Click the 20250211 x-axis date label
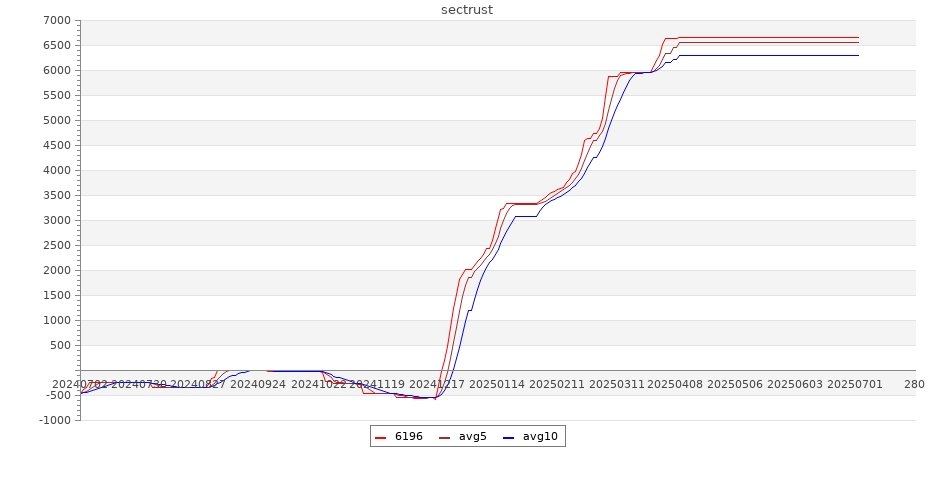This screenshot has height=500, width=935. 559,384
